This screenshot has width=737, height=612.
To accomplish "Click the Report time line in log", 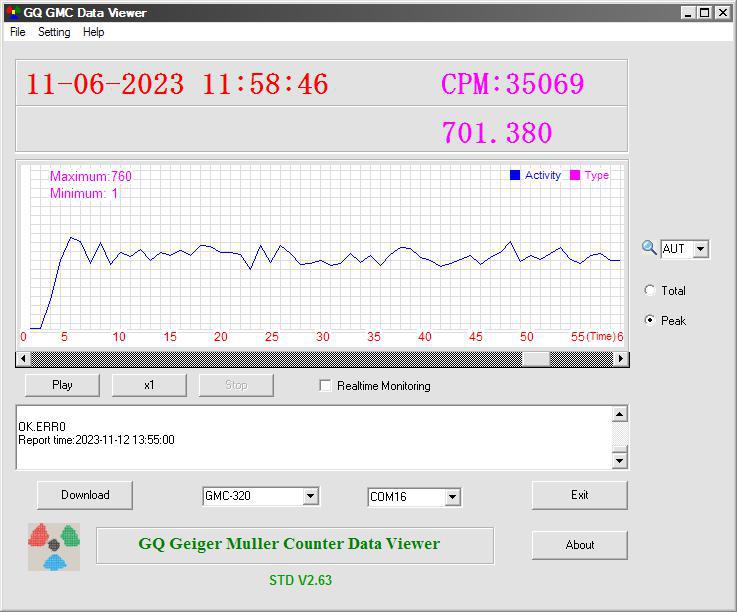I will (x=96, y=440).
